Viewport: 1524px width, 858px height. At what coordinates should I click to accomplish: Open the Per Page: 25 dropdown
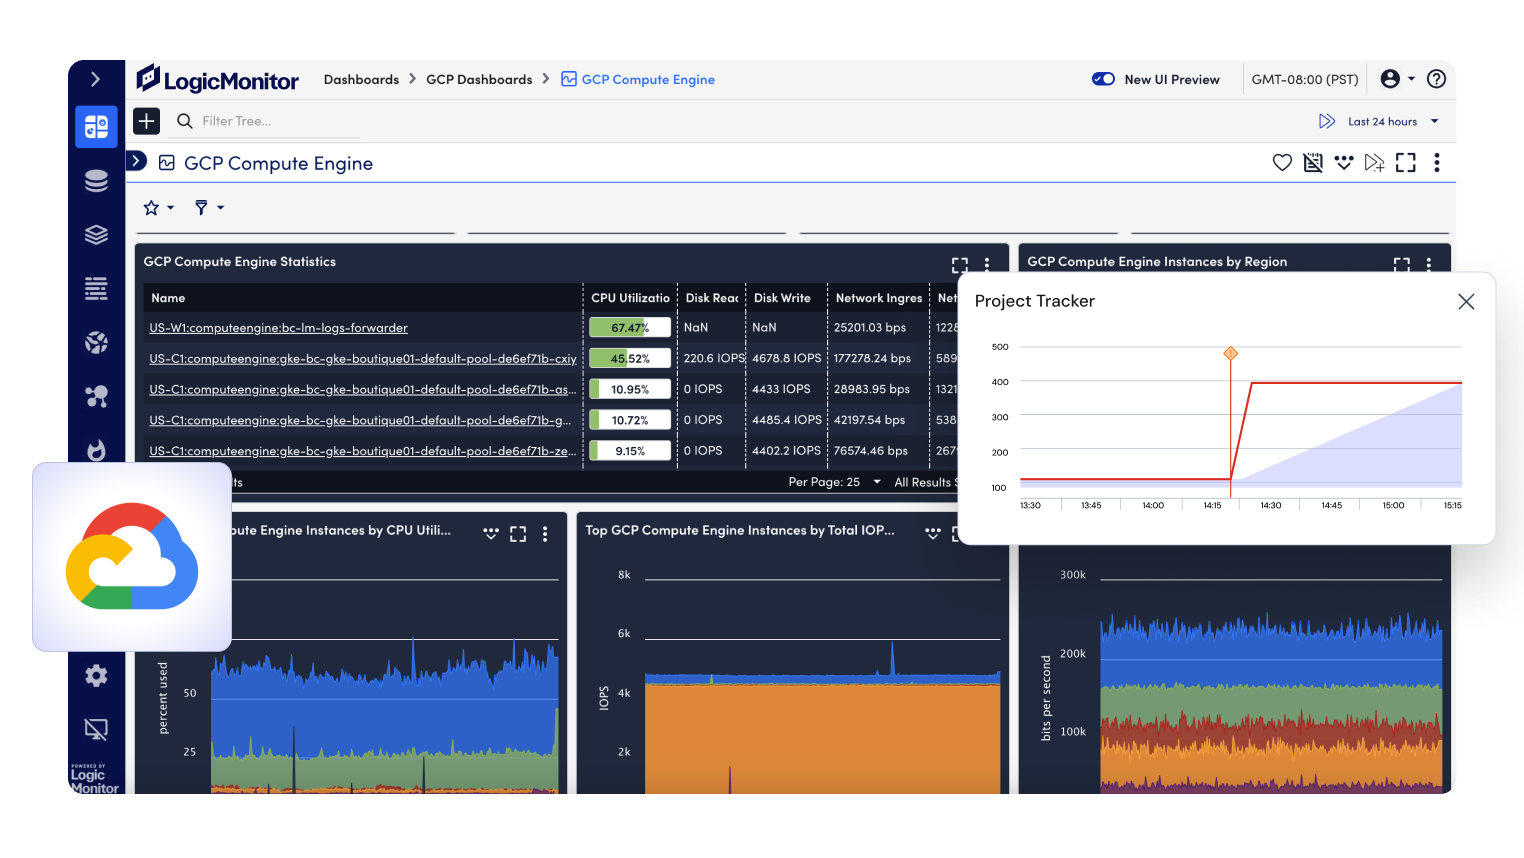835,482
